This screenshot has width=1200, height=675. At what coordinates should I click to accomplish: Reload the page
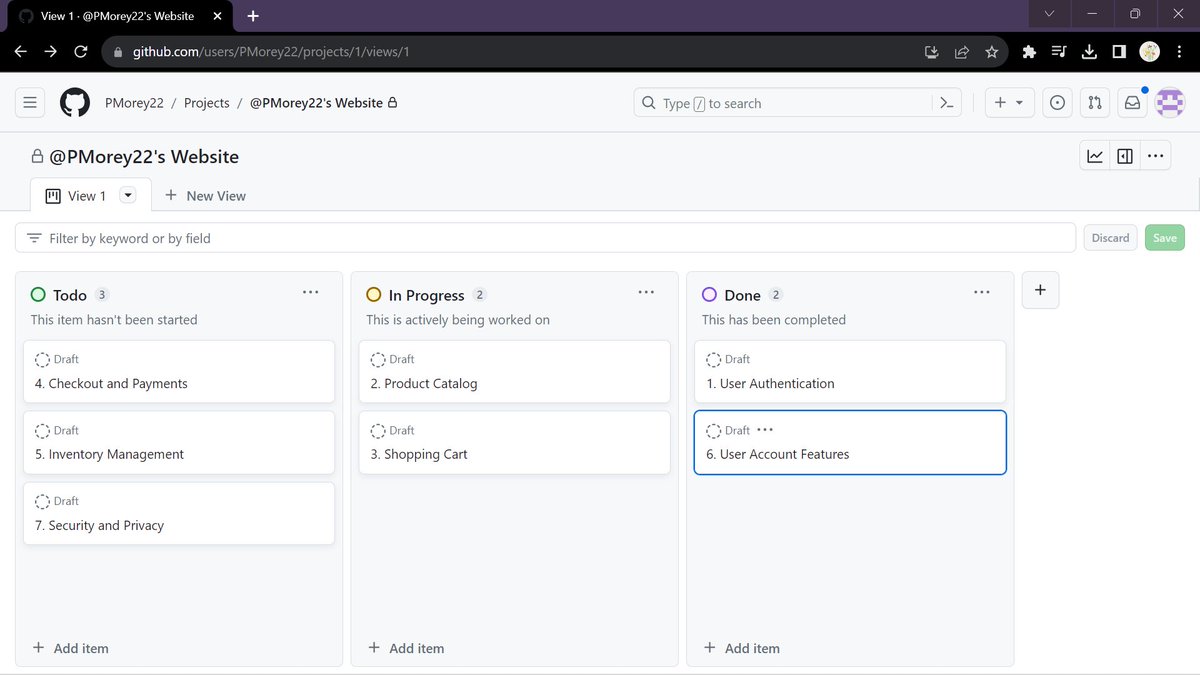coord(81,52)
